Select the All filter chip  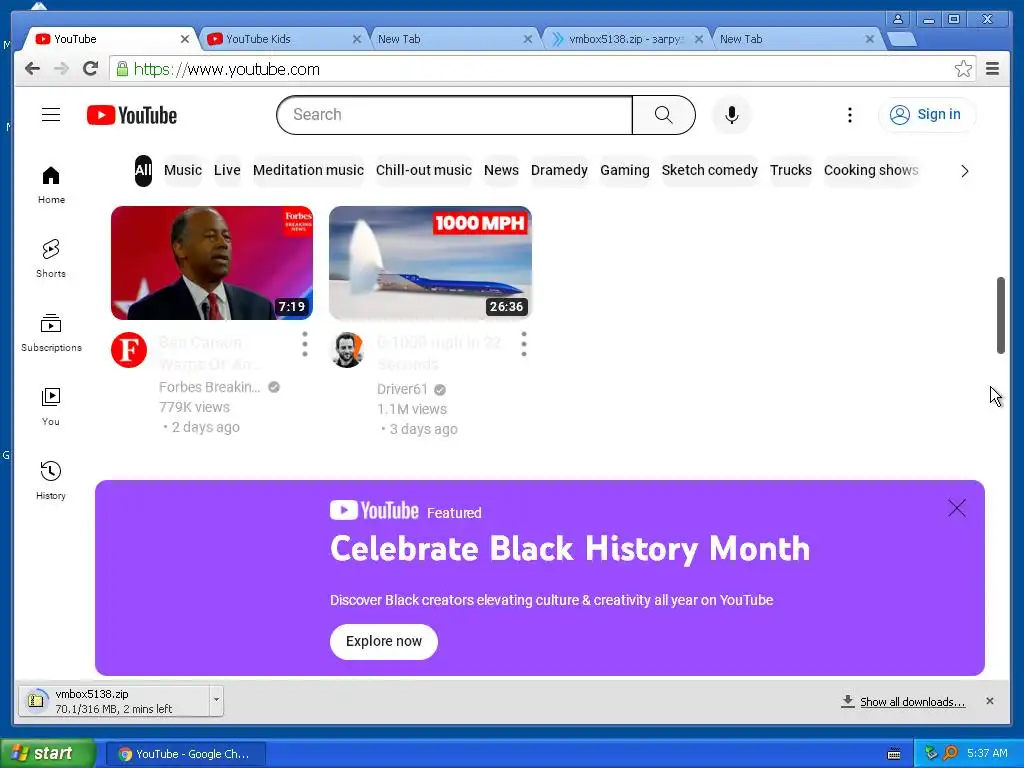(143, 170)
